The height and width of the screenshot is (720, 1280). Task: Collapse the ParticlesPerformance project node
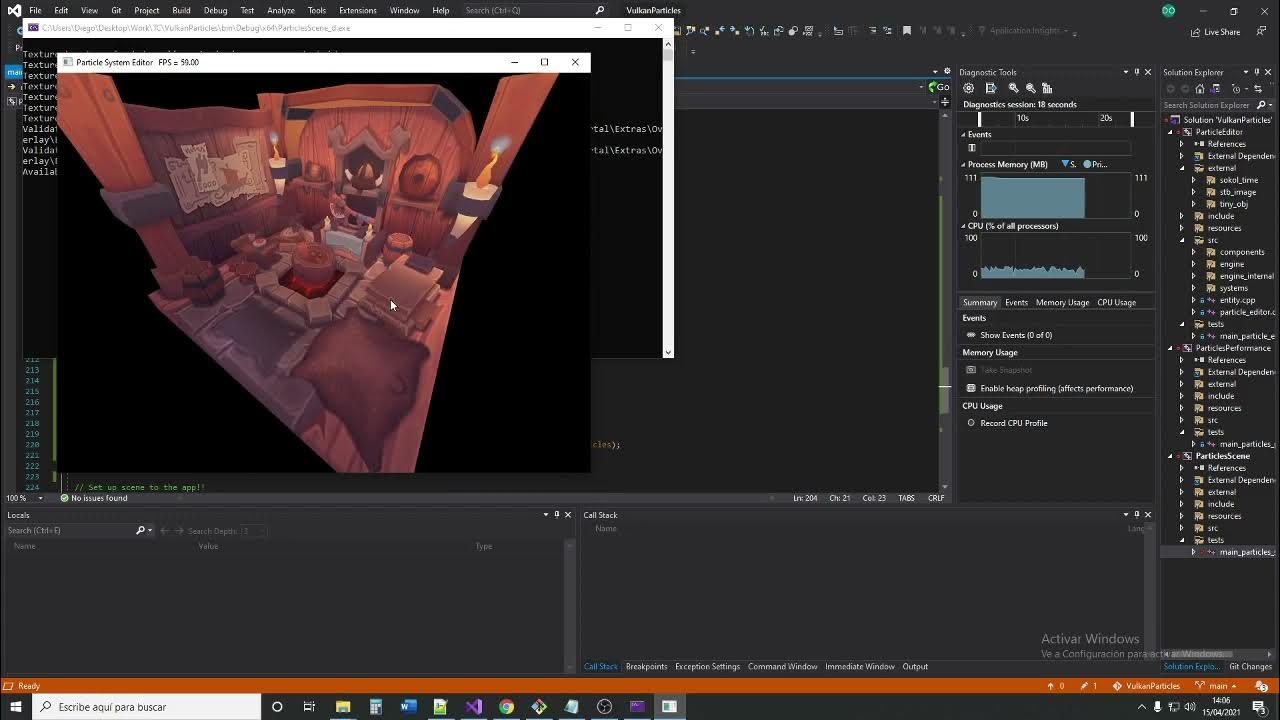(x=1171, y=348)
